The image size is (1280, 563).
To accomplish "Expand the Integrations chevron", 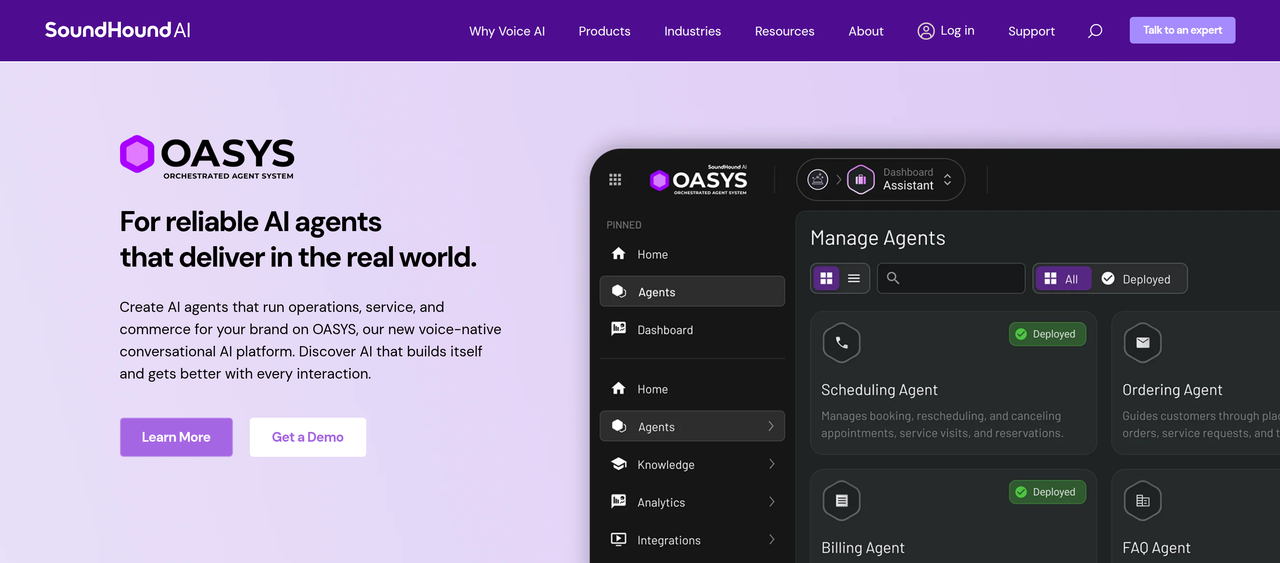I will (x=771, y=540).
